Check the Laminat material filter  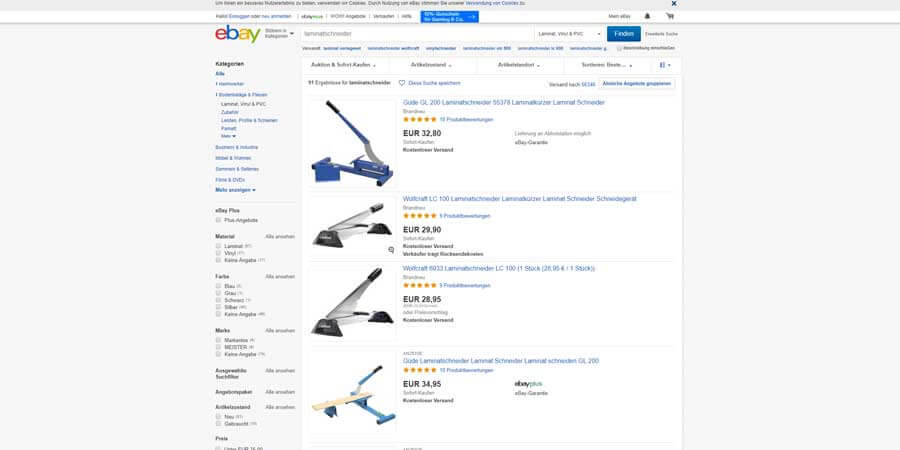coord(218,246)
